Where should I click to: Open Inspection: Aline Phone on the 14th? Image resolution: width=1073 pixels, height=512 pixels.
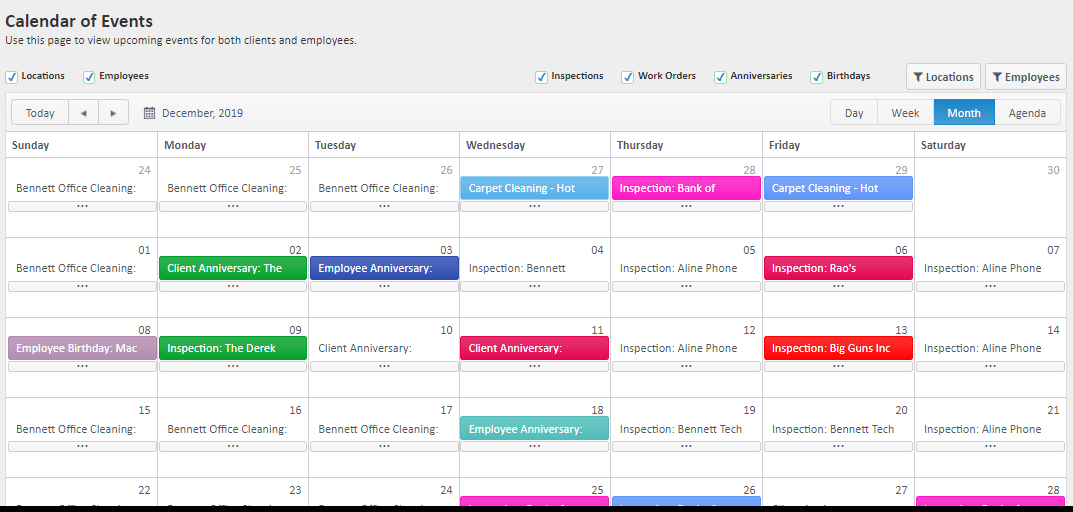[990, 348]
